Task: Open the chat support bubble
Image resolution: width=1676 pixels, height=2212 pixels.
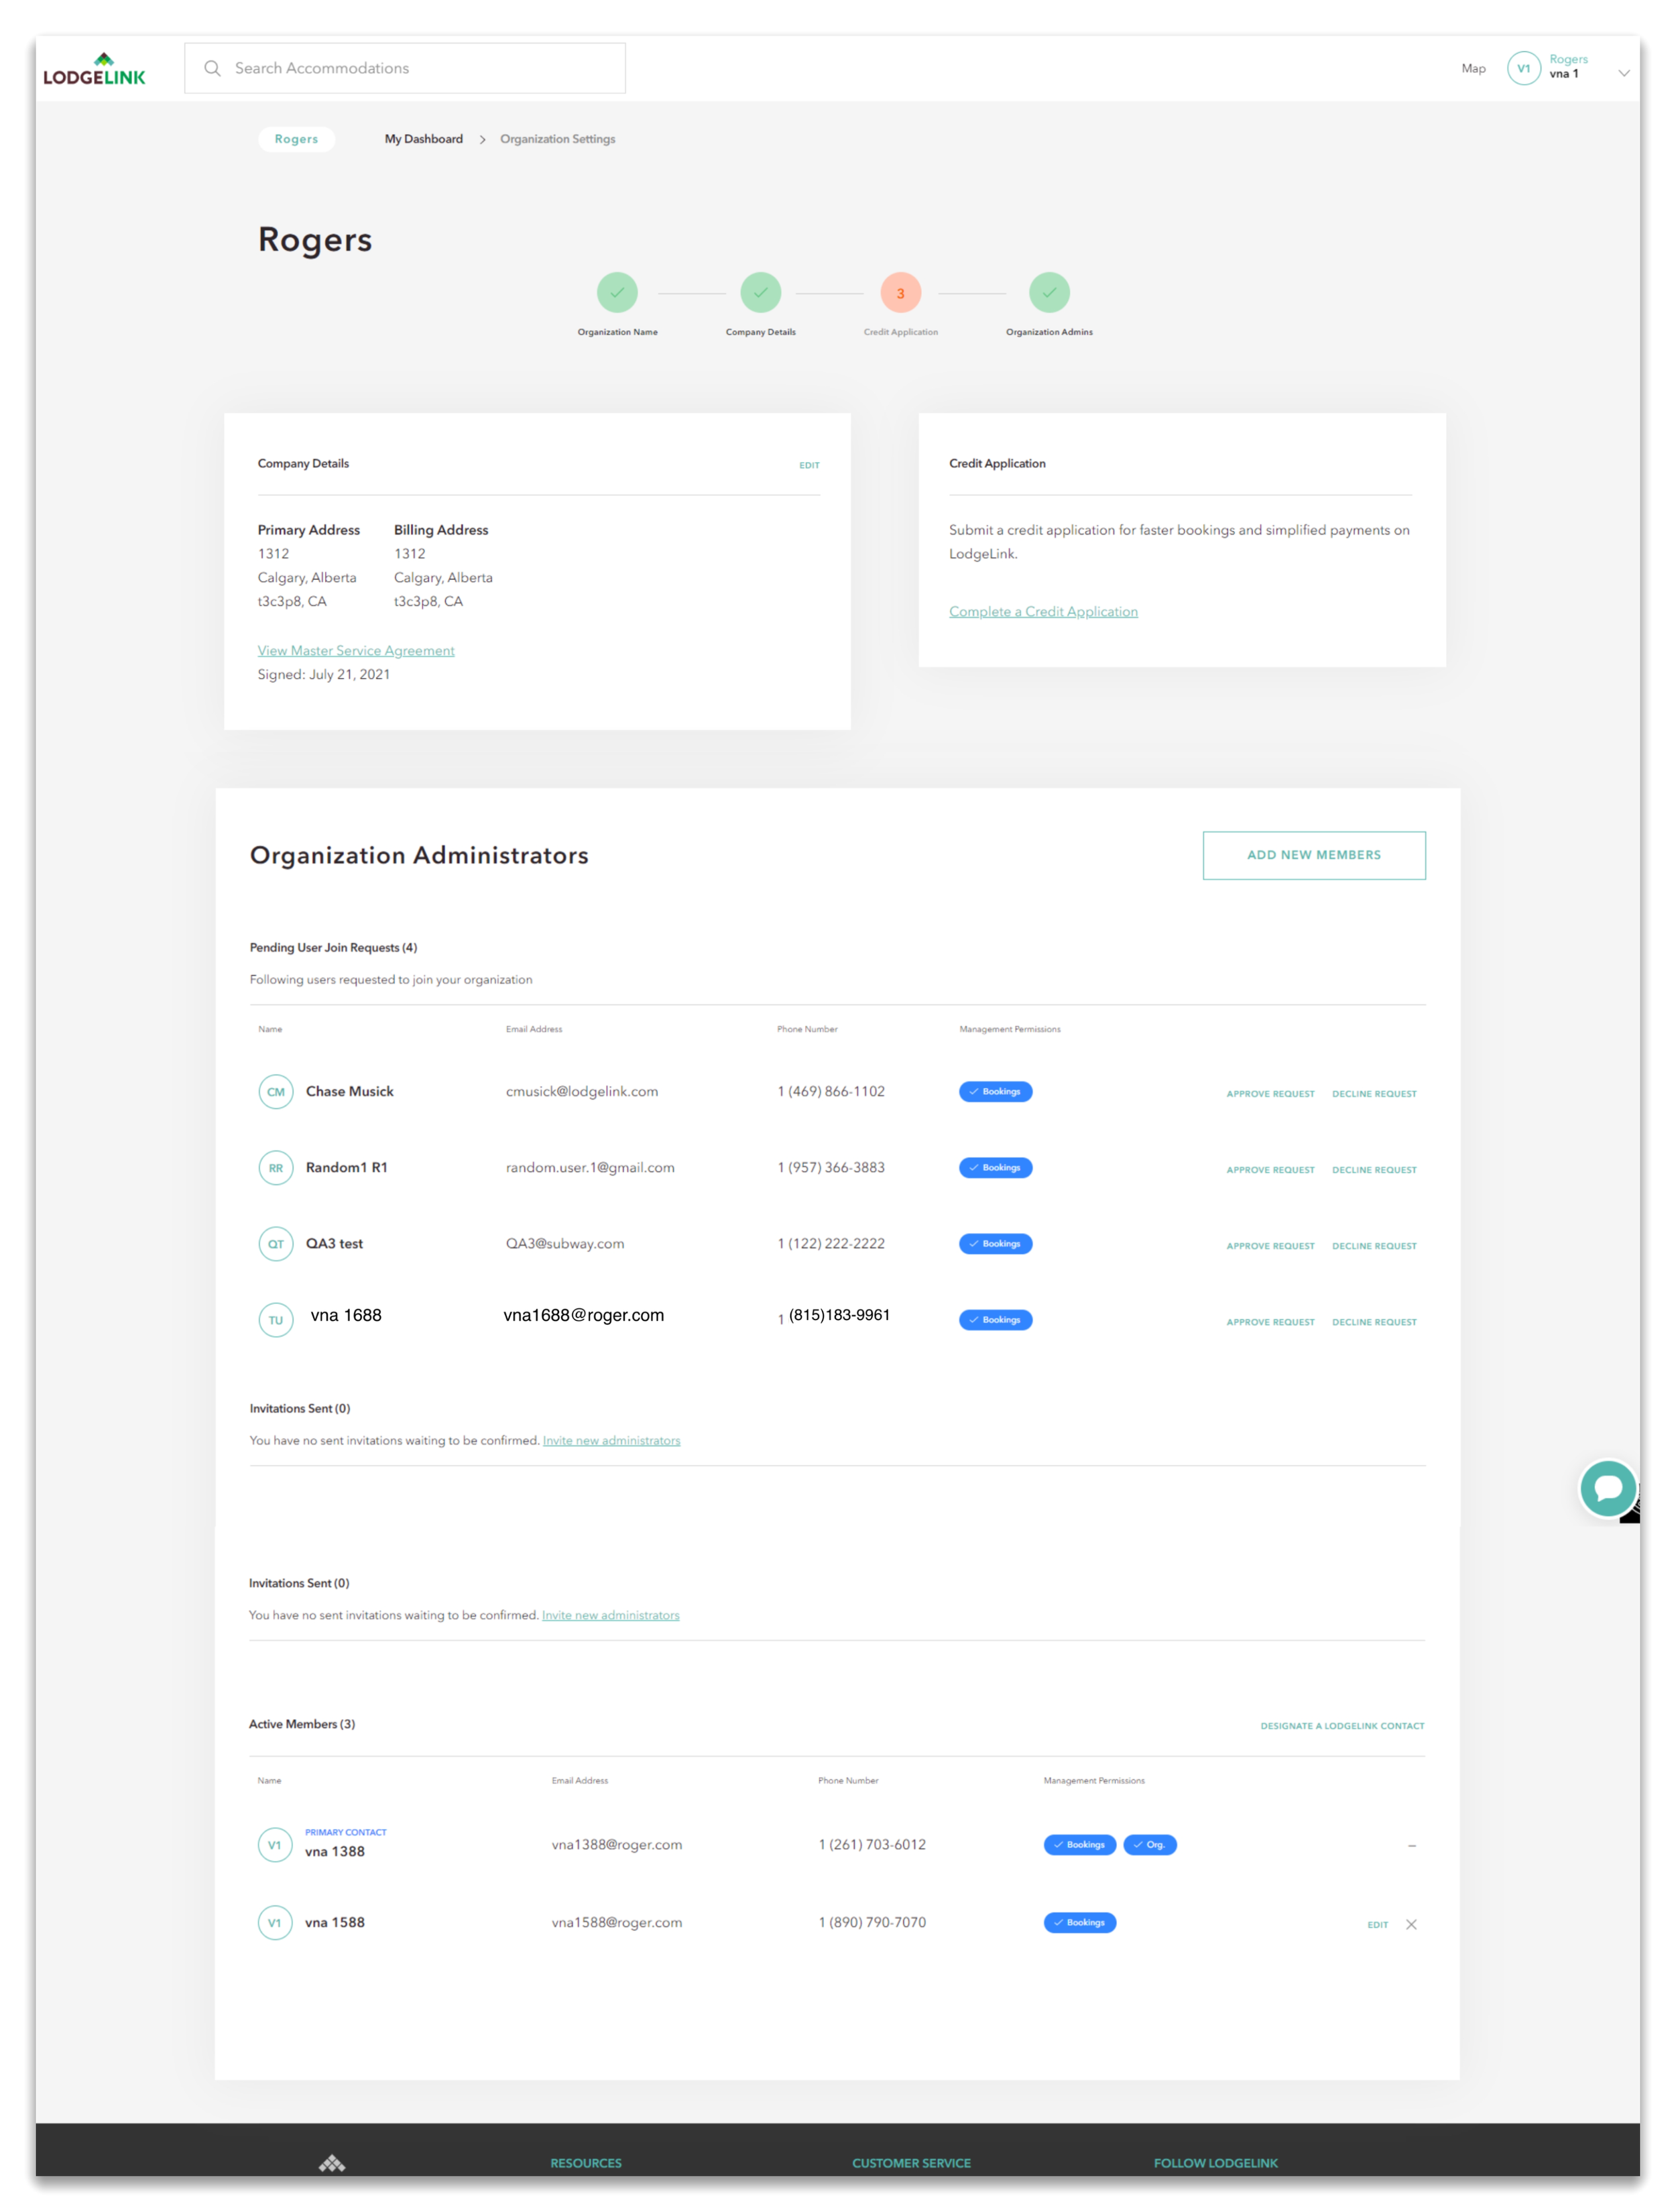Action: pyautogui.click(x=1607, y=1488)
